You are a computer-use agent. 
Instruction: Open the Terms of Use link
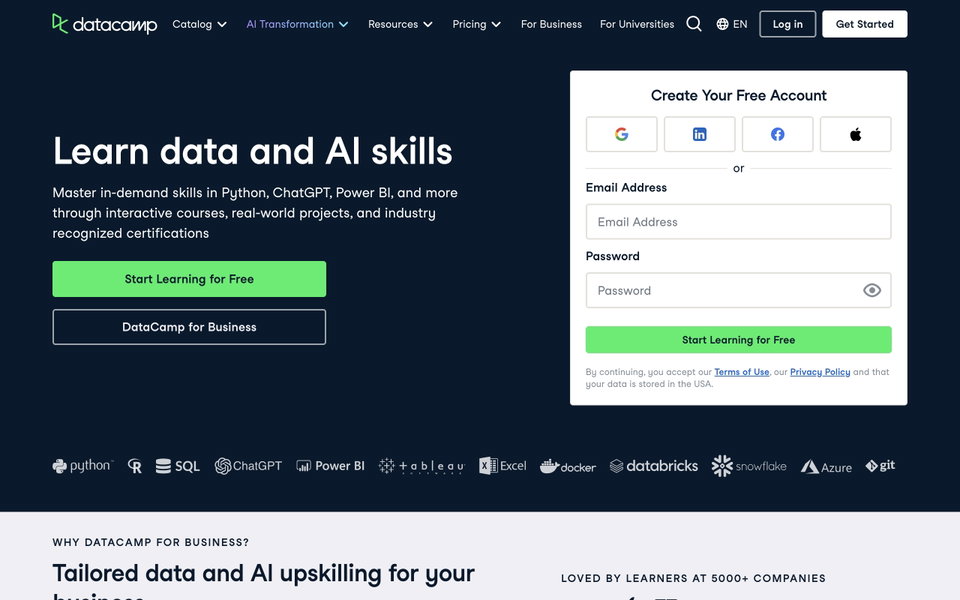[x=741, y=372]
